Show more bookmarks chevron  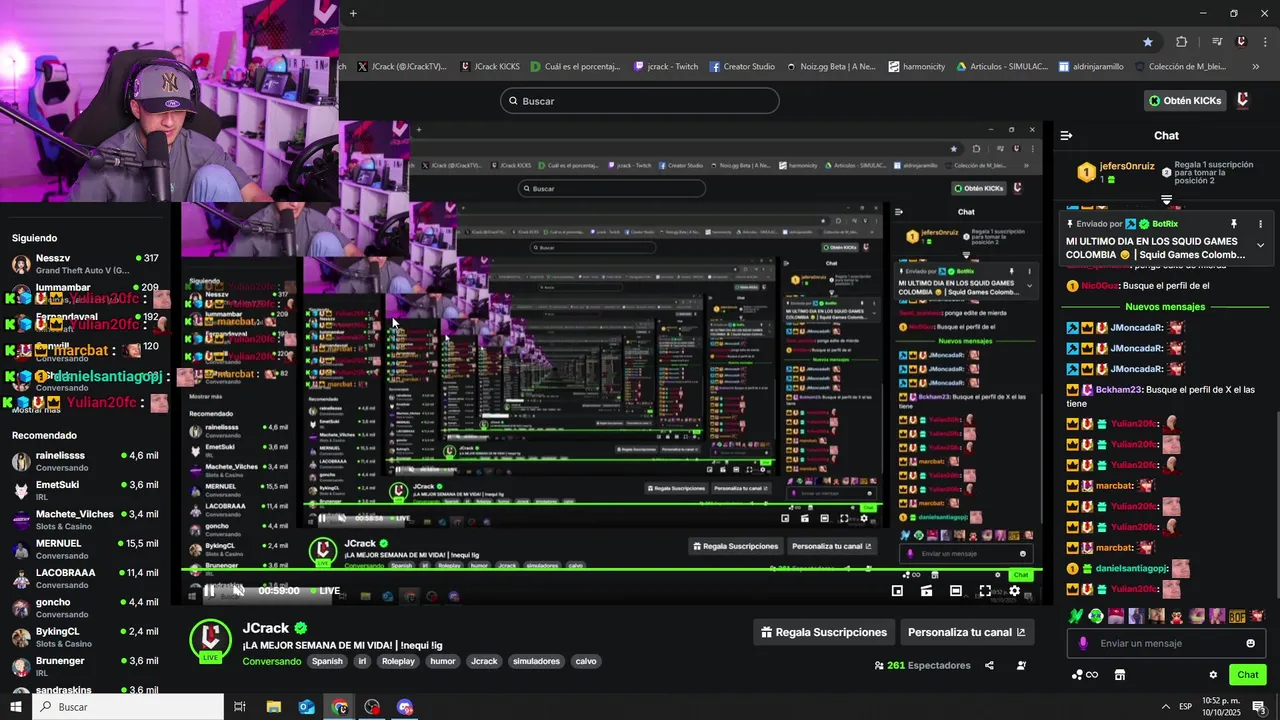pyautogui.click(x=1256, y=67)
